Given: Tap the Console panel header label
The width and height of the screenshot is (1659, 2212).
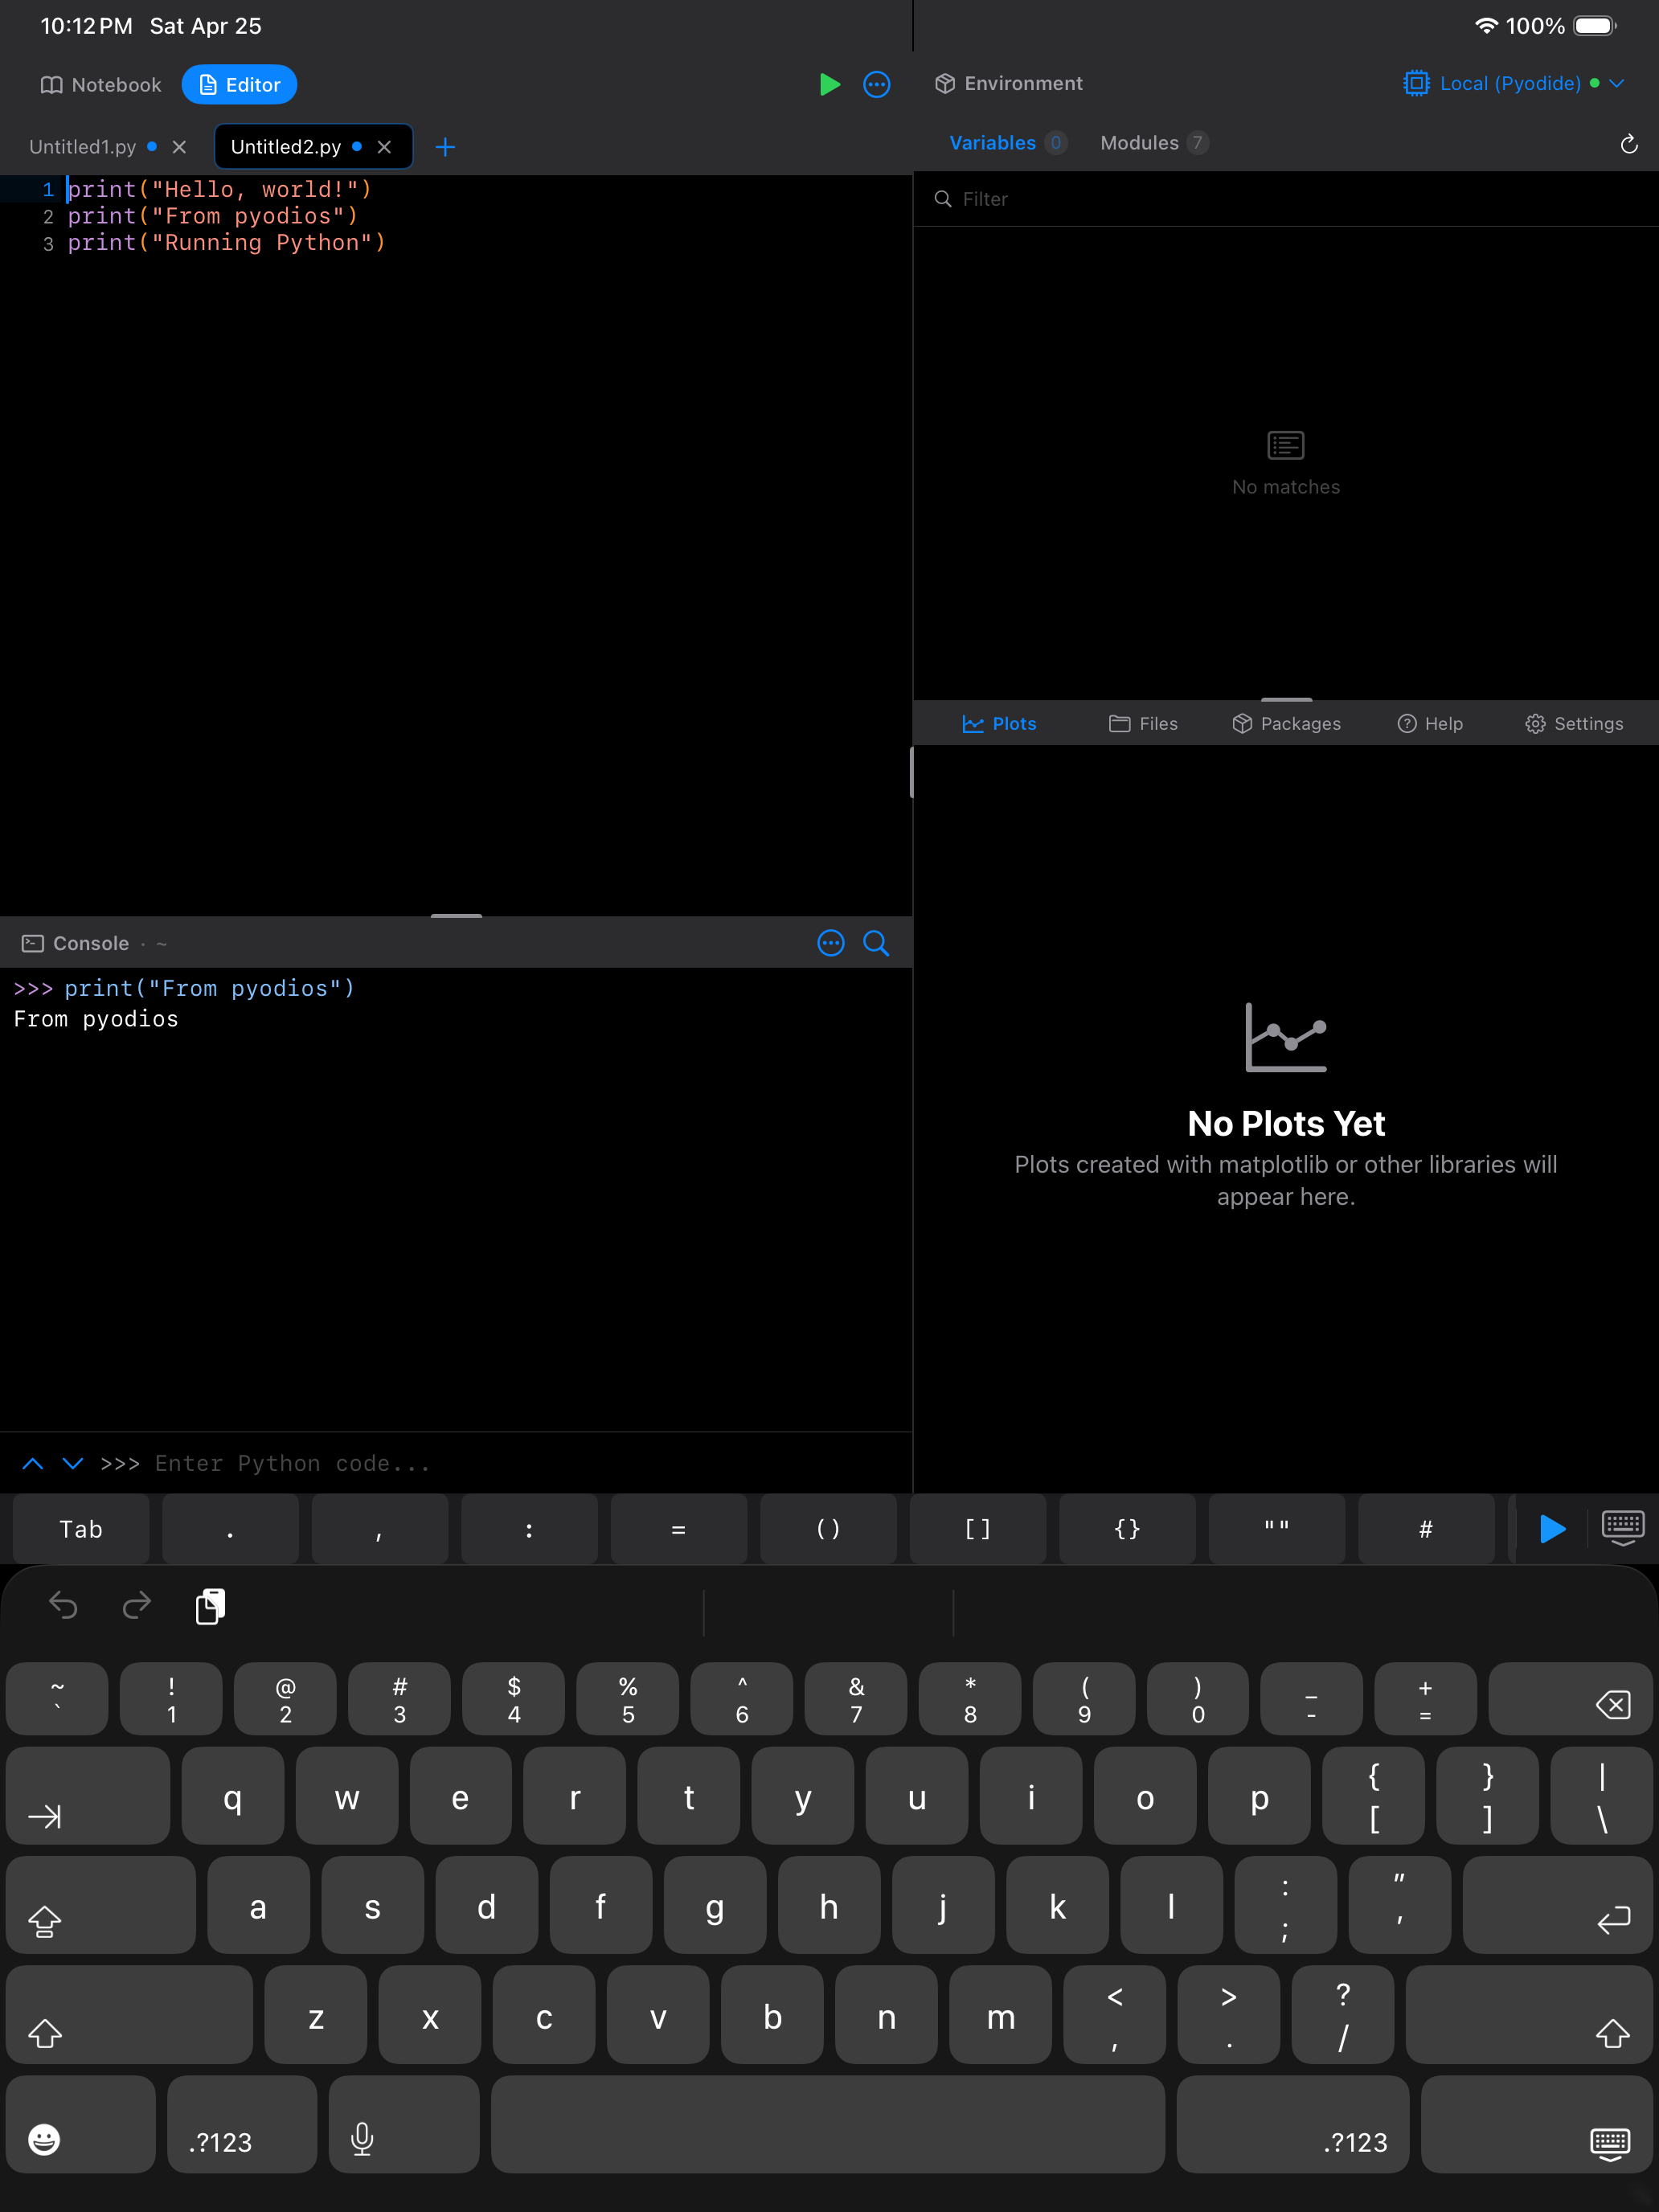Looking at the screenshot, I should 90,943.
